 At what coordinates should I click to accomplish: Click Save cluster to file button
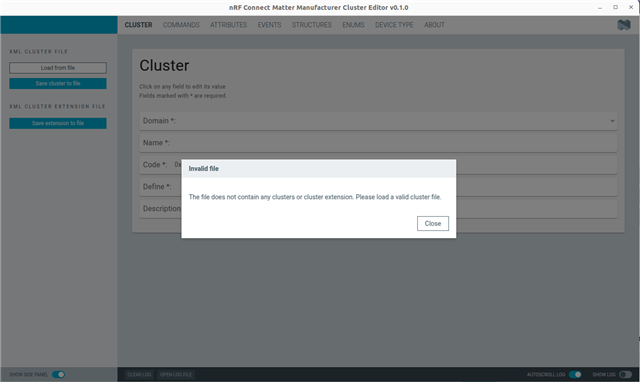(x=58, y=83)
